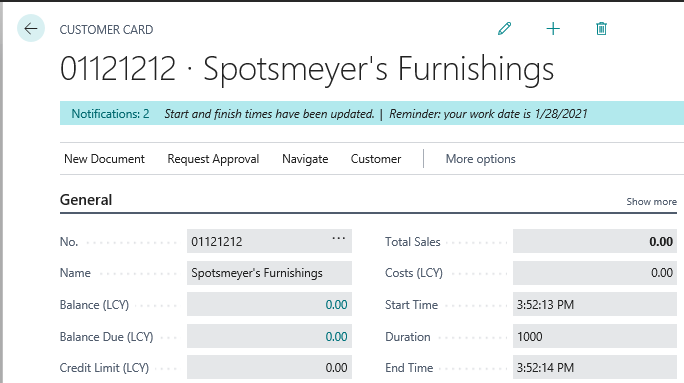Click the work date reminder notification

click(x=488, y=114)
